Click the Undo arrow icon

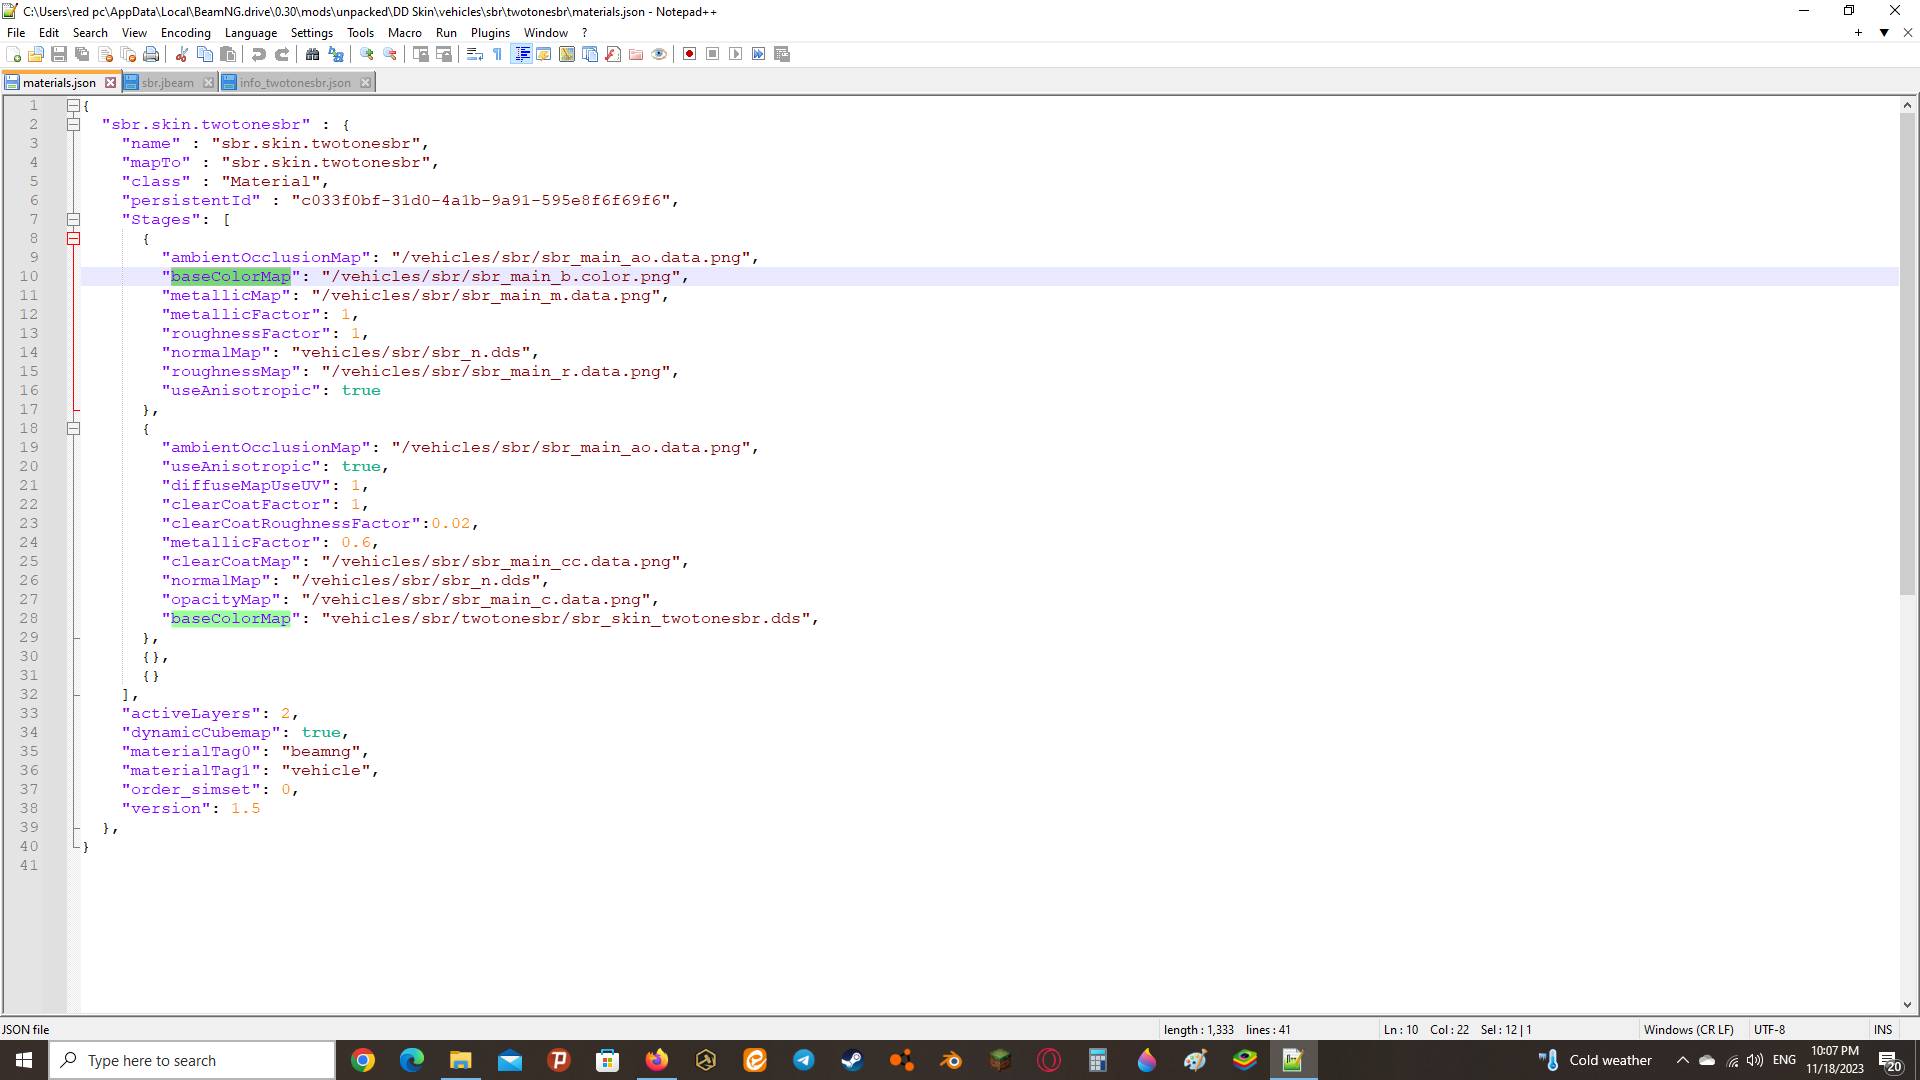(259, 54)
